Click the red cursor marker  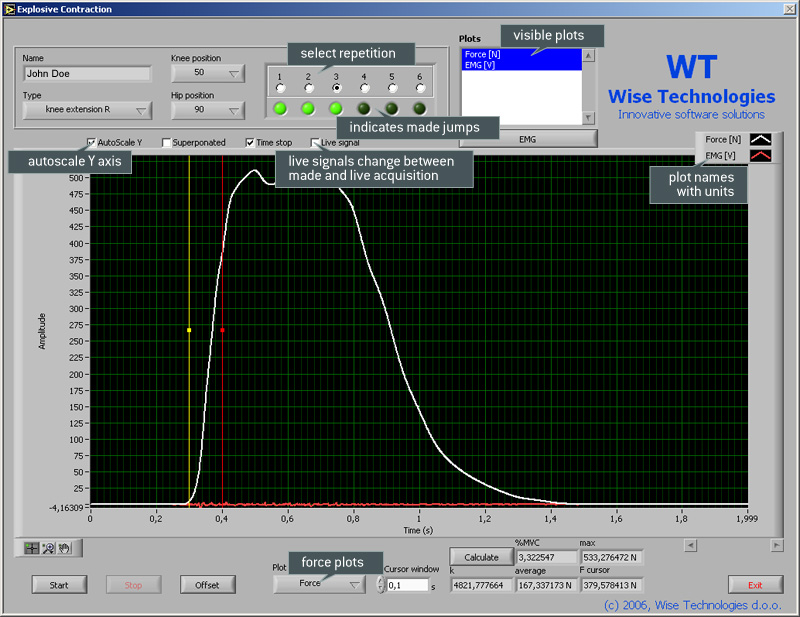click(x=222, y=330)
